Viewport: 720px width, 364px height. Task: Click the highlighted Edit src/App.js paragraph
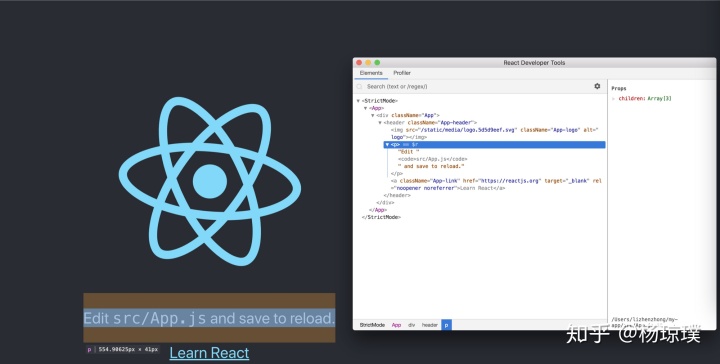pos(209,318)
